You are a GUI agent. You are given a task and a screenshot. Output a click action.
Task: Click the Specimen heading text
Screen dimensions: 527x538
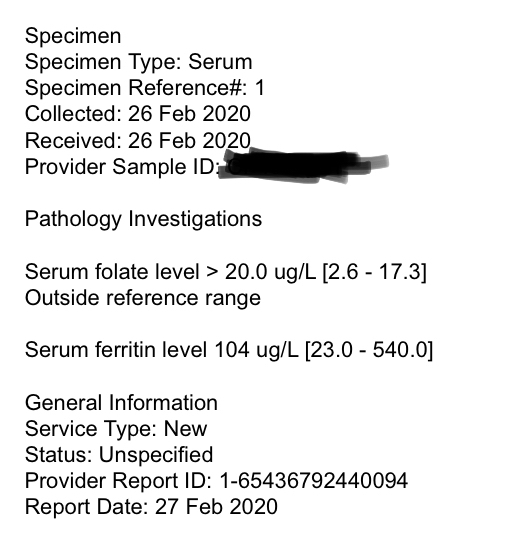[x=73, y=37]
